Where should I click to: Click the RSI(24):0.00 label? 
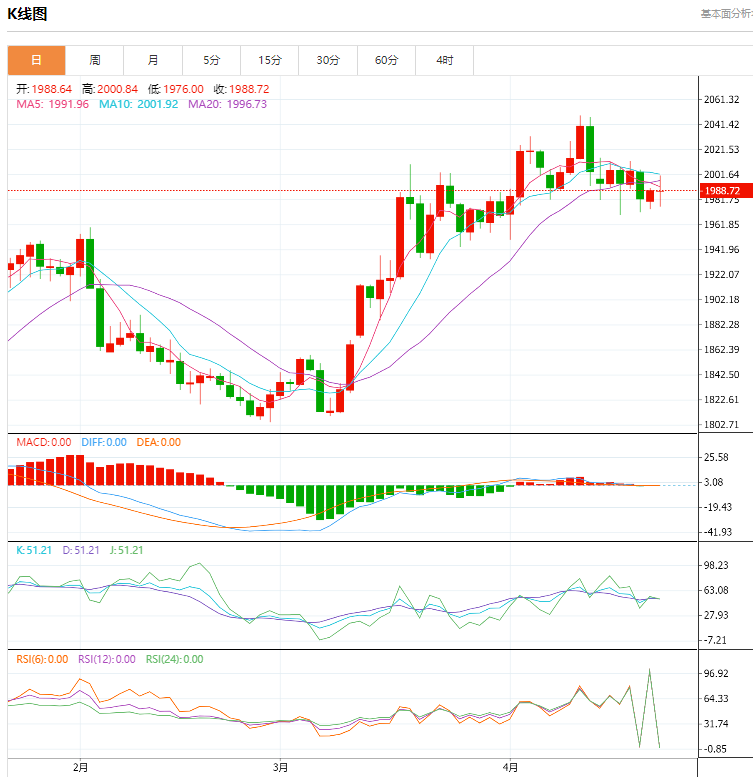point(174,659)
